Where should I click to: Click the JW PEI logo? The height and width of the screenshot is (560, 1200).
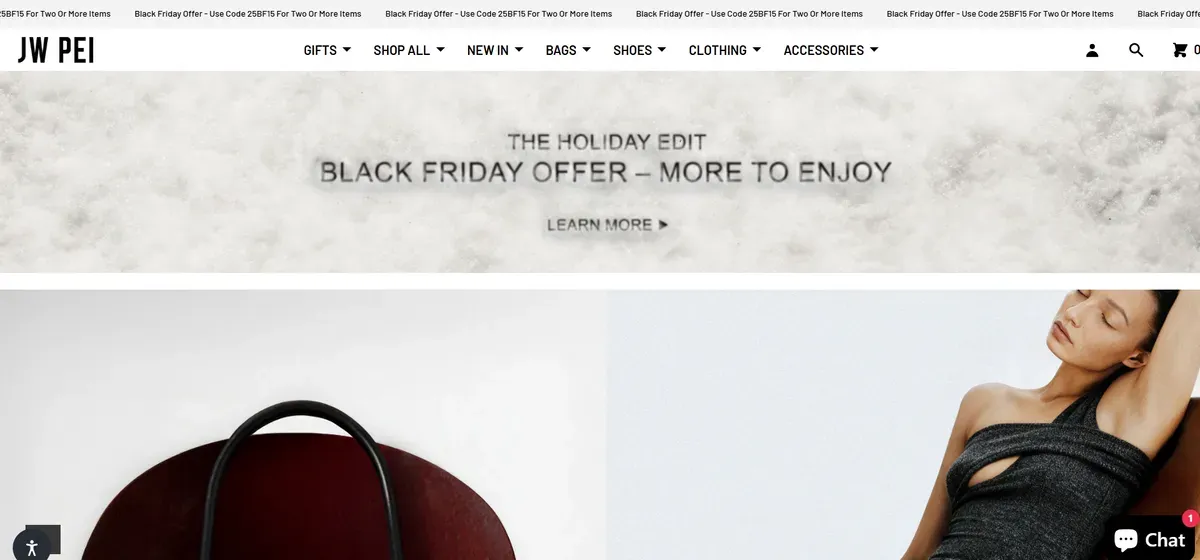(56, 50)
